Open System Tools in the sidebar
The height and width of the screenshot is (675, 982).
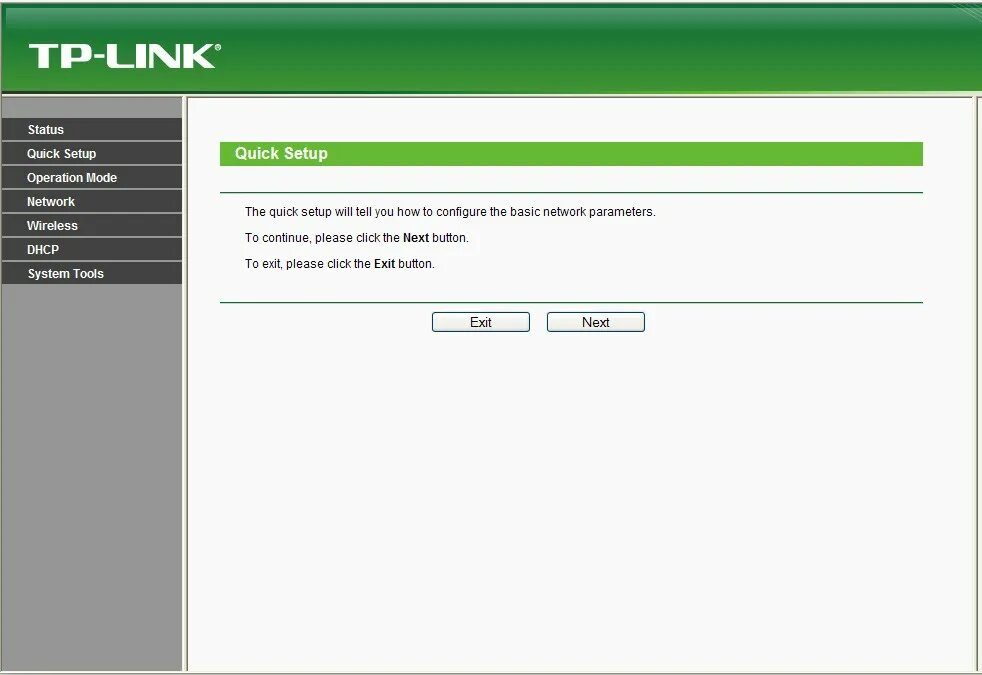92,274
